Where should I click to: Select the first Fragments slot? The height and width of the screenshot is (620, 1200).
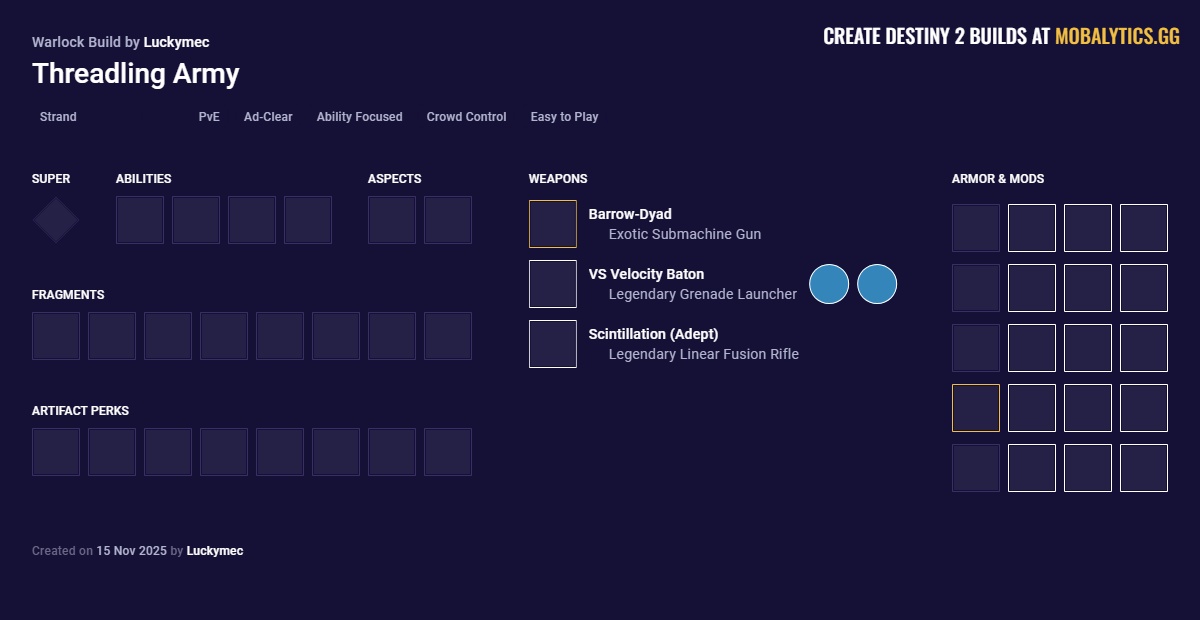pos(56,336)
